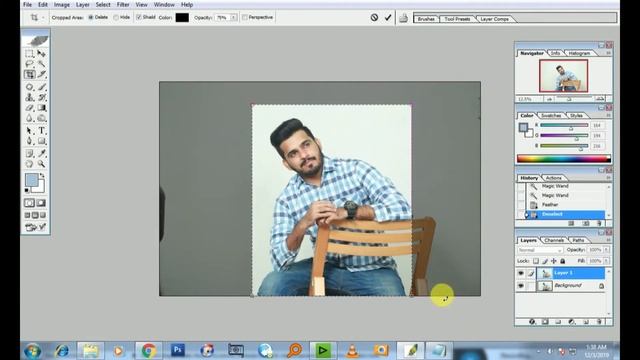This screenshot has height=360, width=640.
Task: Switch to the Channels tab
Action: tap(554, 240)
